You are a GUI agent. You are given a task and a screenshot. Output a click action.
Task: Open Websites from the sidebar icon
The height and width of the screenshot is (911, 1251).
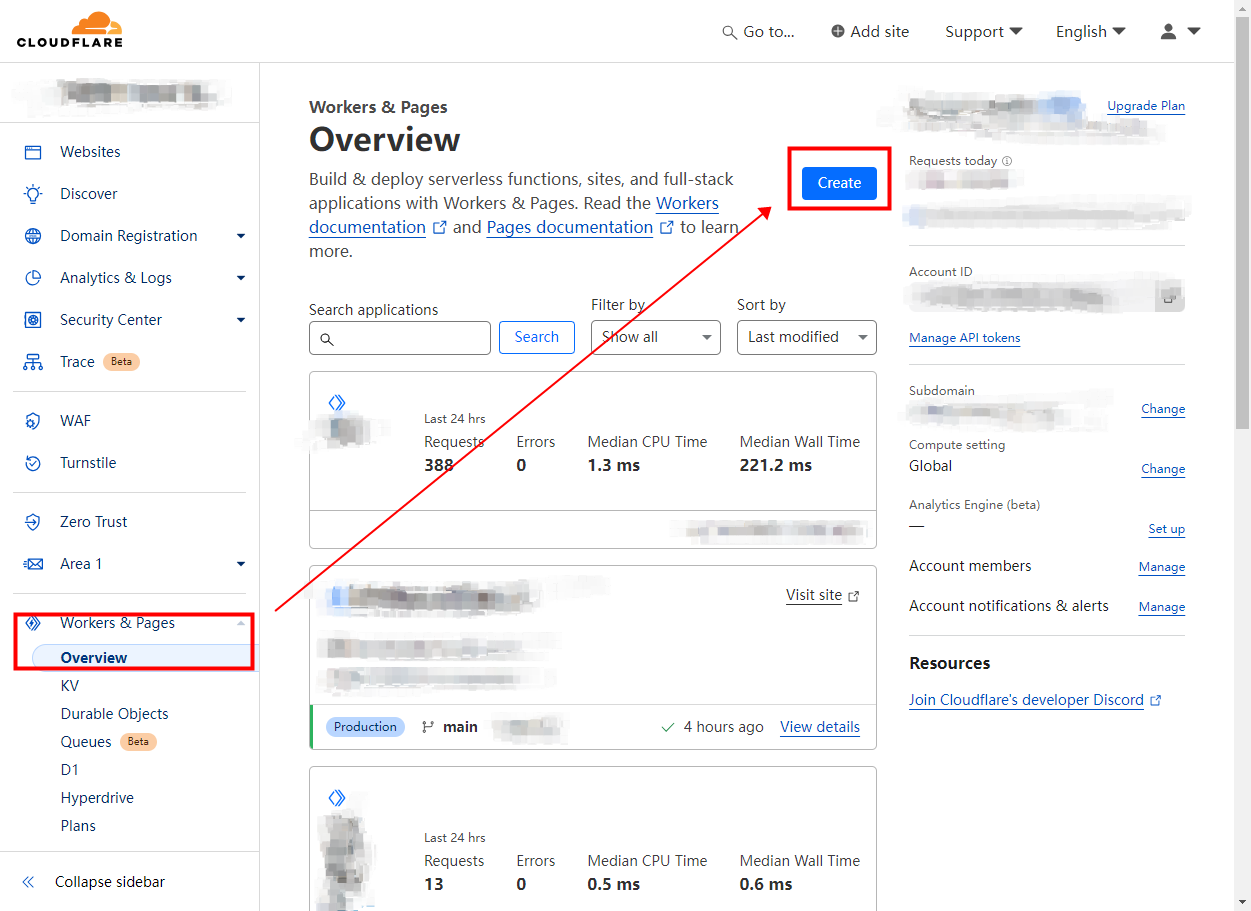[33, 152]
